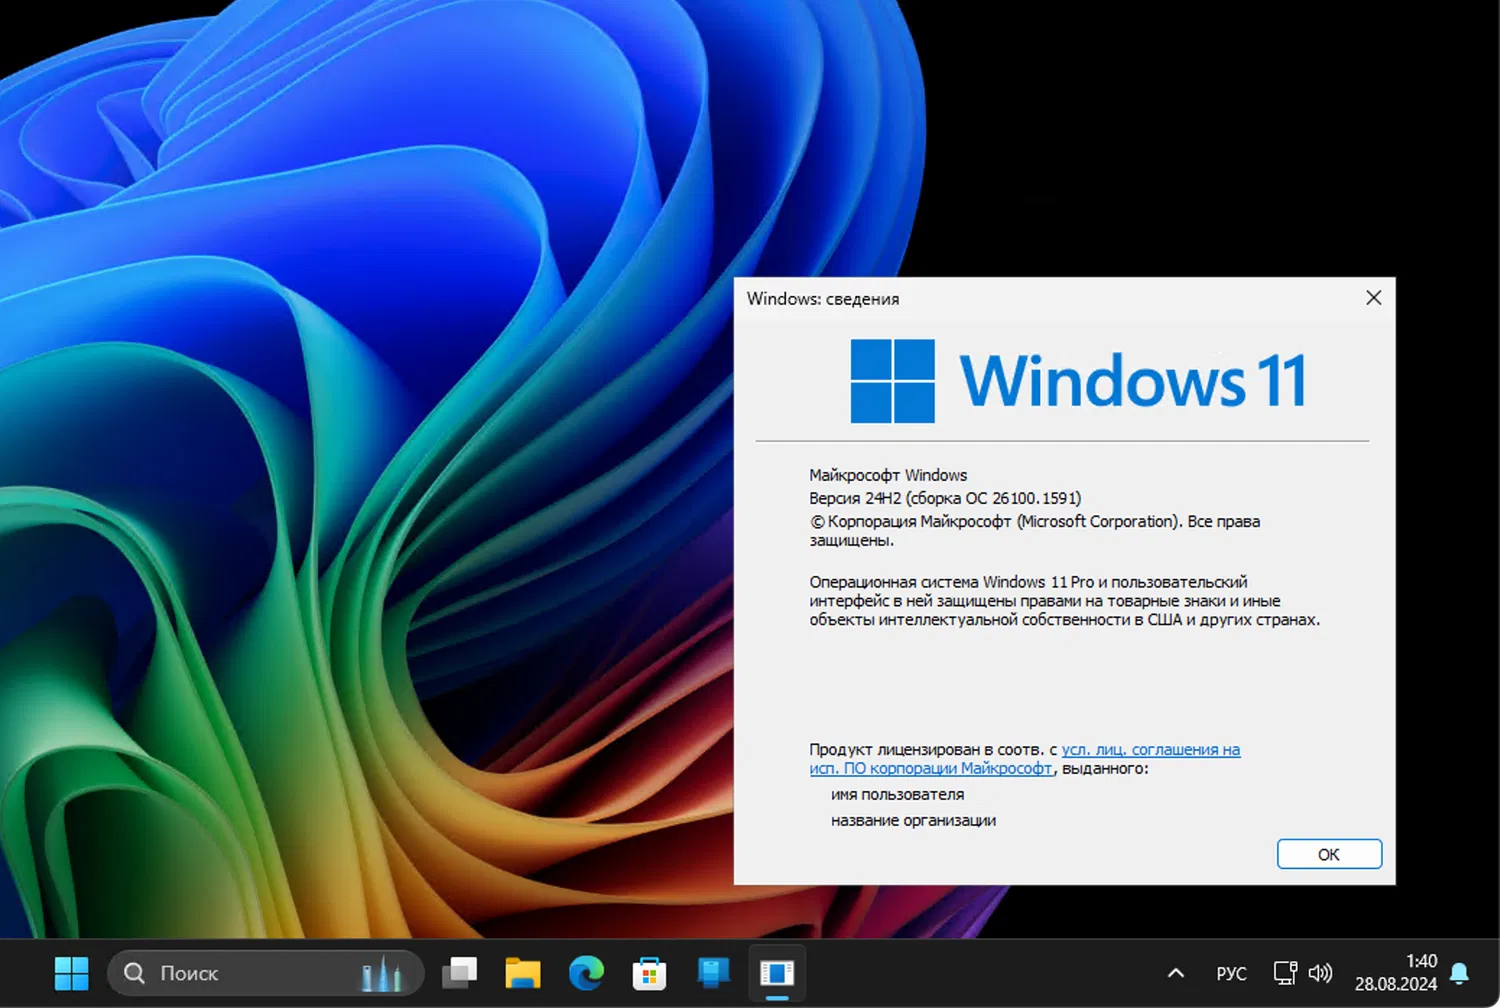This screenshot has width=1500, height=1008.
Task: Click the search highlights icon in search box
Action: pyautogui.click(x=381, y=973)
